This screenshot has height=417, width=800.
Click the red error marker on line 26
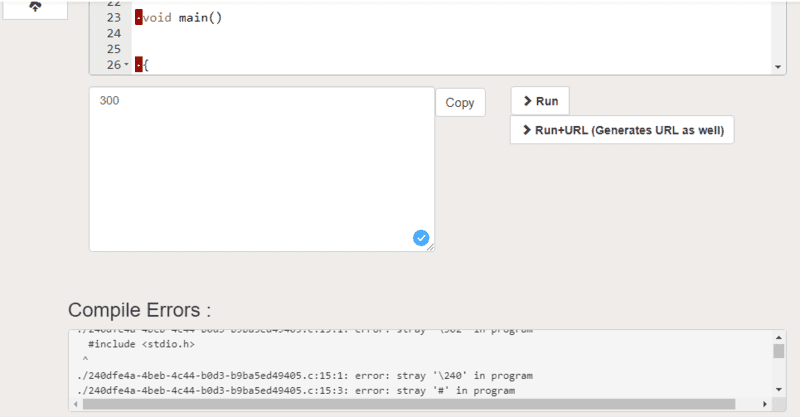[x=138, y=65]
